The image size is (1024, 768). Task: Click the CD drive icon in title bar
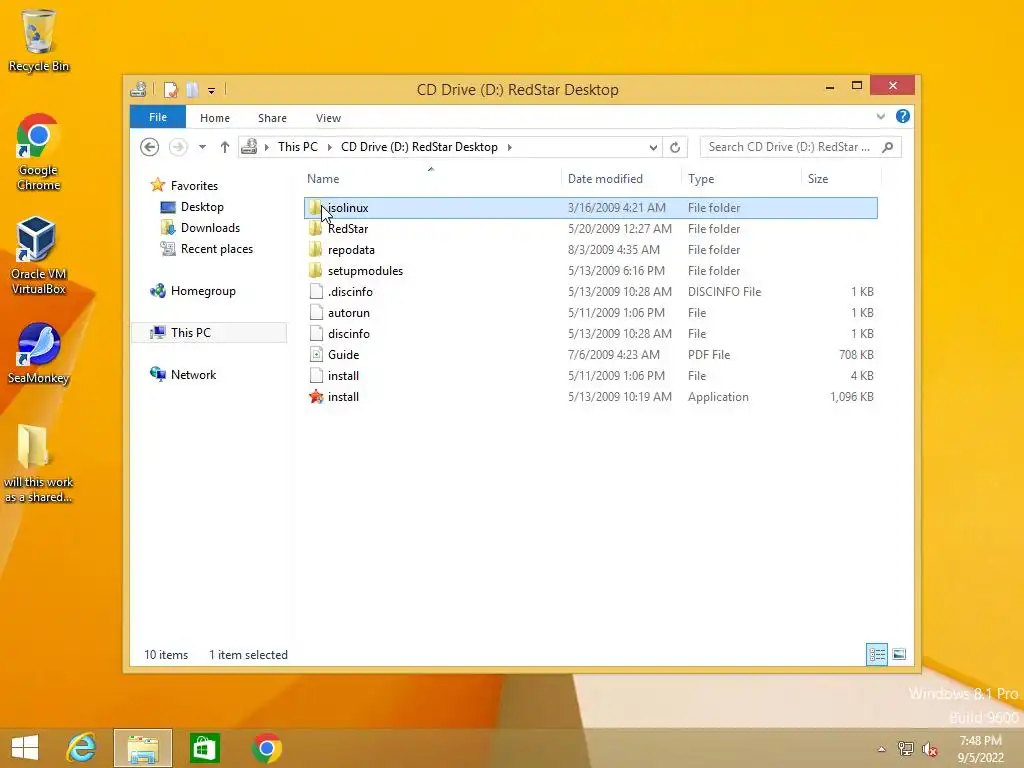tap(138, 89)
